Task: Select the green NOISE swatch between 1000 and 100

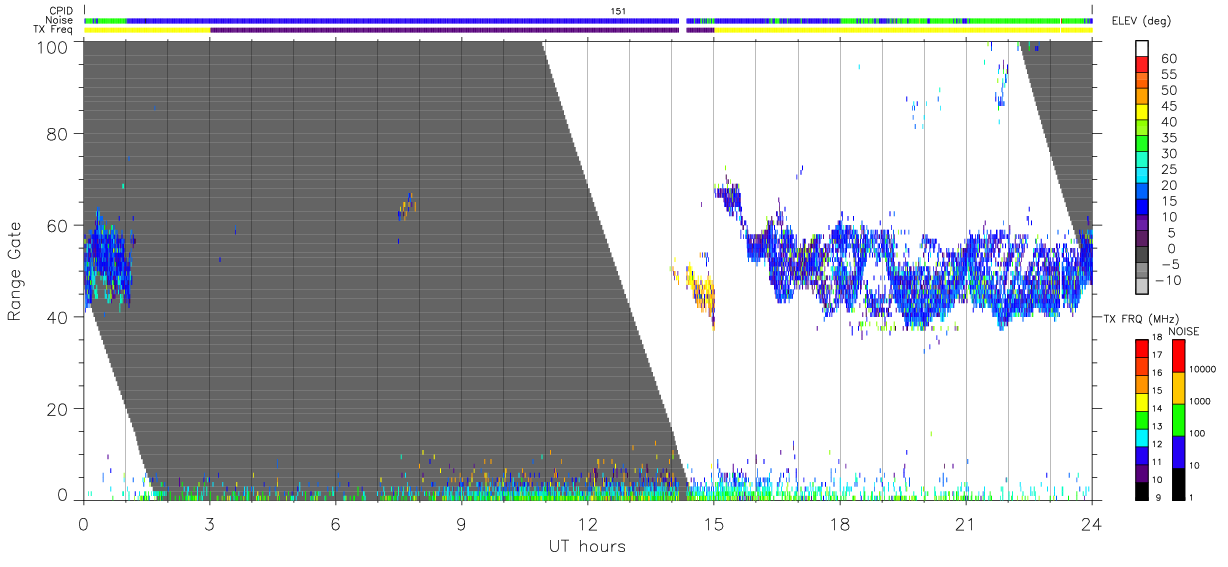Action: tap(1179, 419)
